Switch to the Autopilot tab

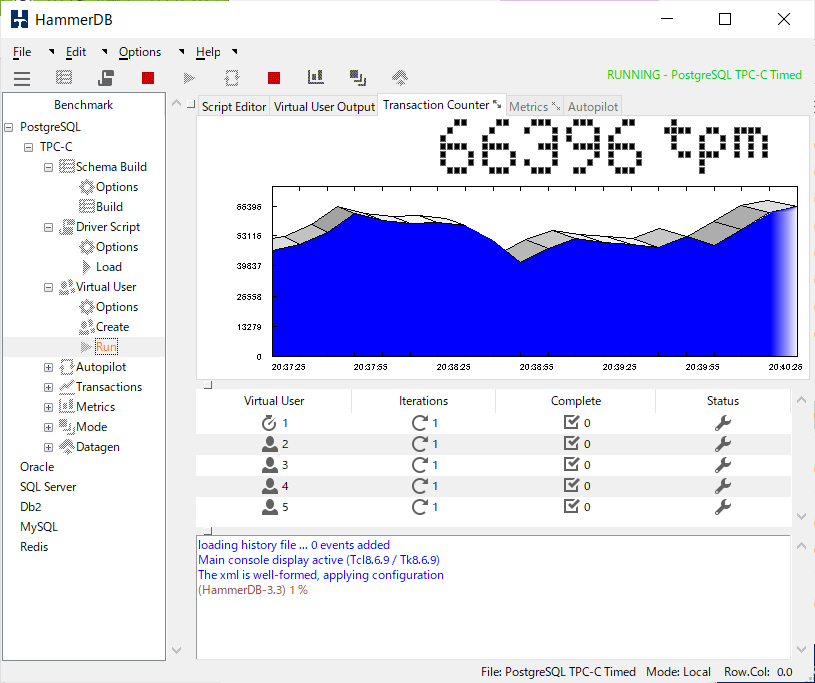[x=593, y=107]
